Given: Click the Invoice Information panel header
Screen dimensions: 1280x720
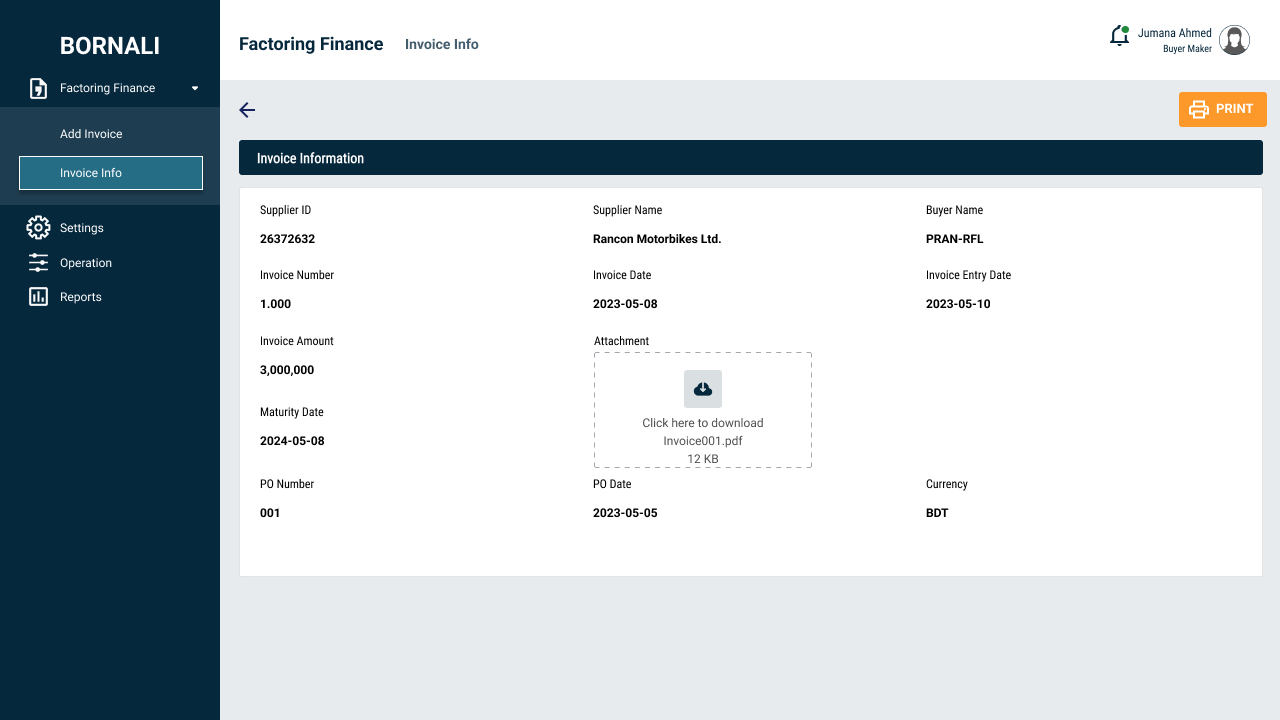Looking at the screenshot, I should point(751,158).
